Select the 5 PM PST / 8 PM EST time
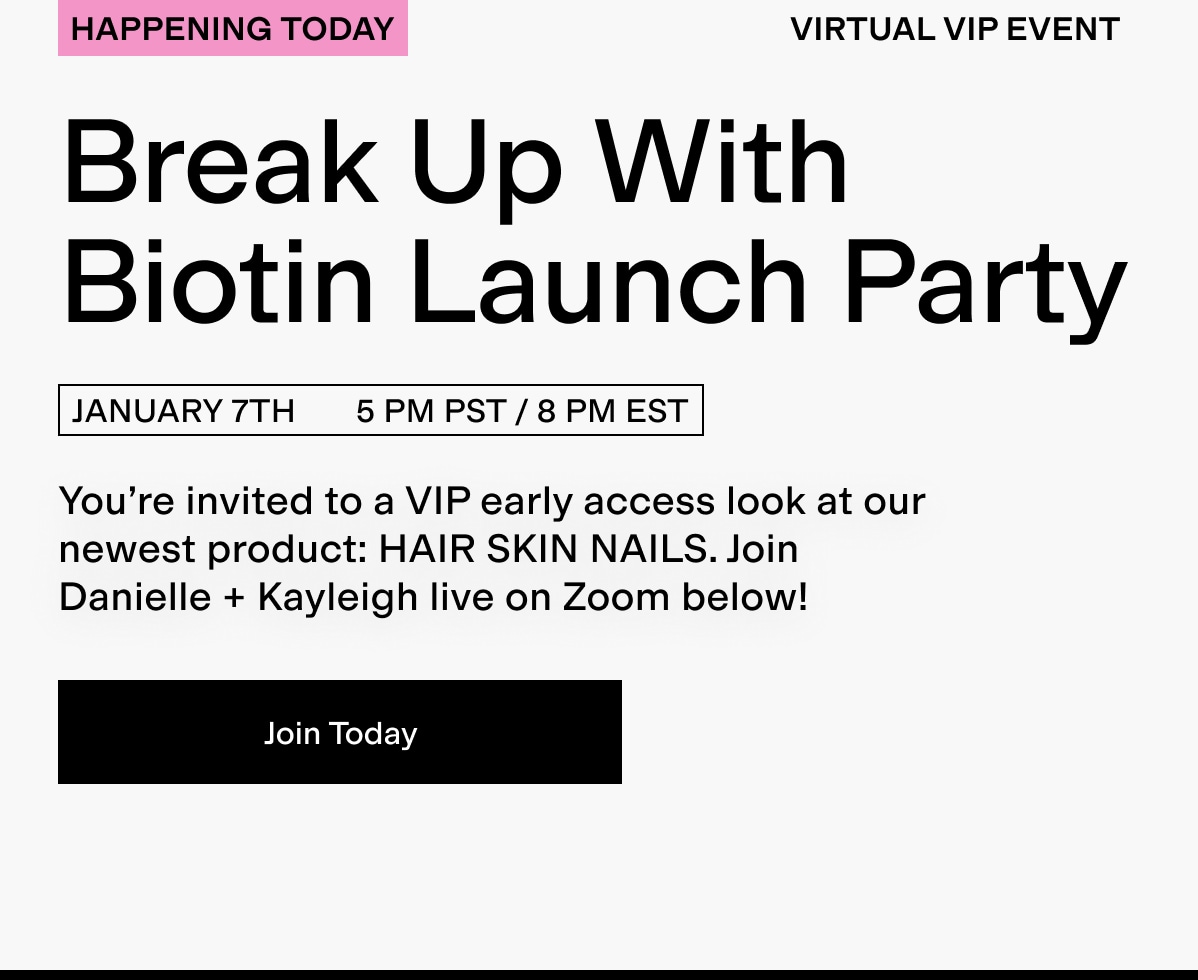Image resolution: width=1198 pixels, height=980 pixels. point(521,410)
